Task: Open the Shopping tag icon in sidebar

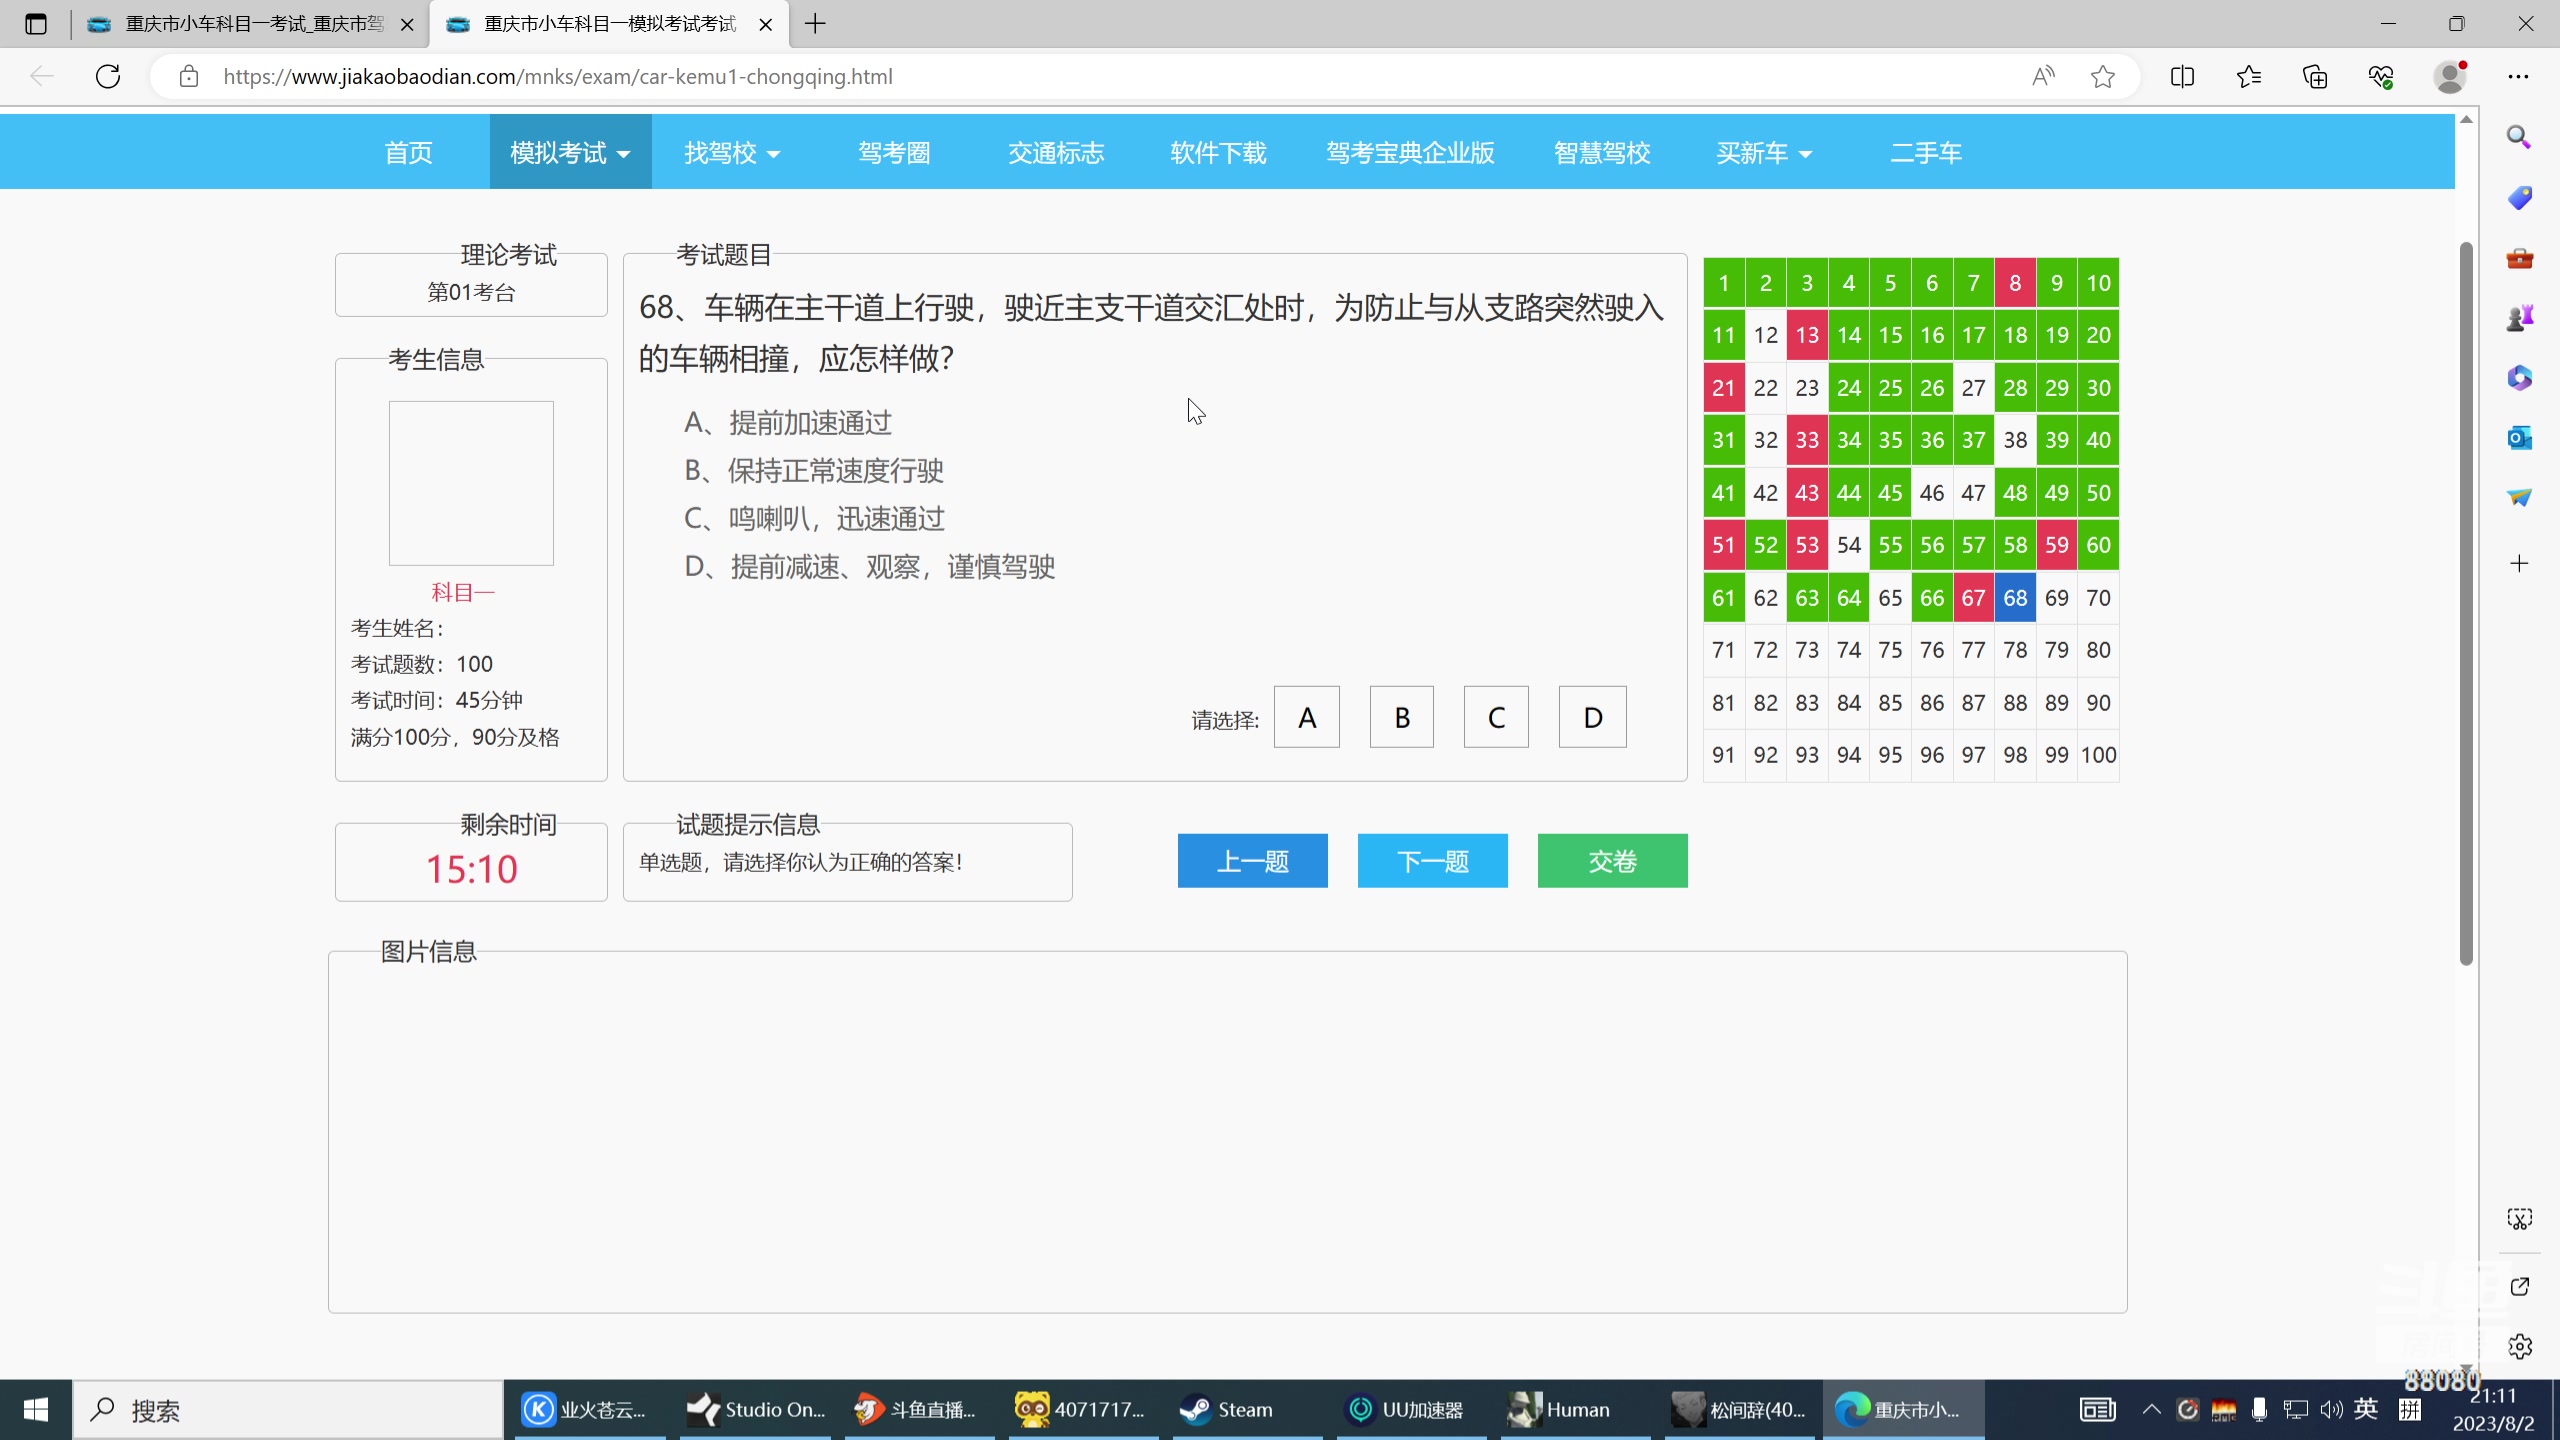Action: coord(2519,197)
